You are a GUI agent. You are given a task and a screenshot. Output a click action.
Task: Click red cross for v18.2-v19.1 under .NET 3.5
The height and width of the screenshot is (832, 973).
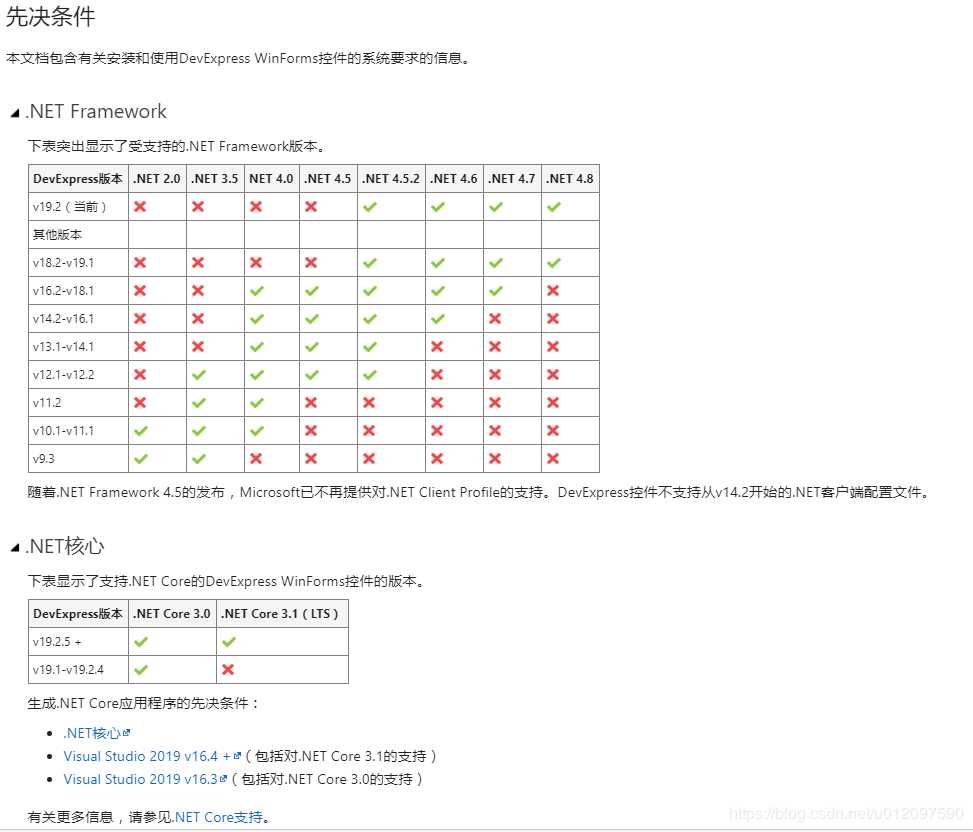pyautogui.click(x=198, y=262)
